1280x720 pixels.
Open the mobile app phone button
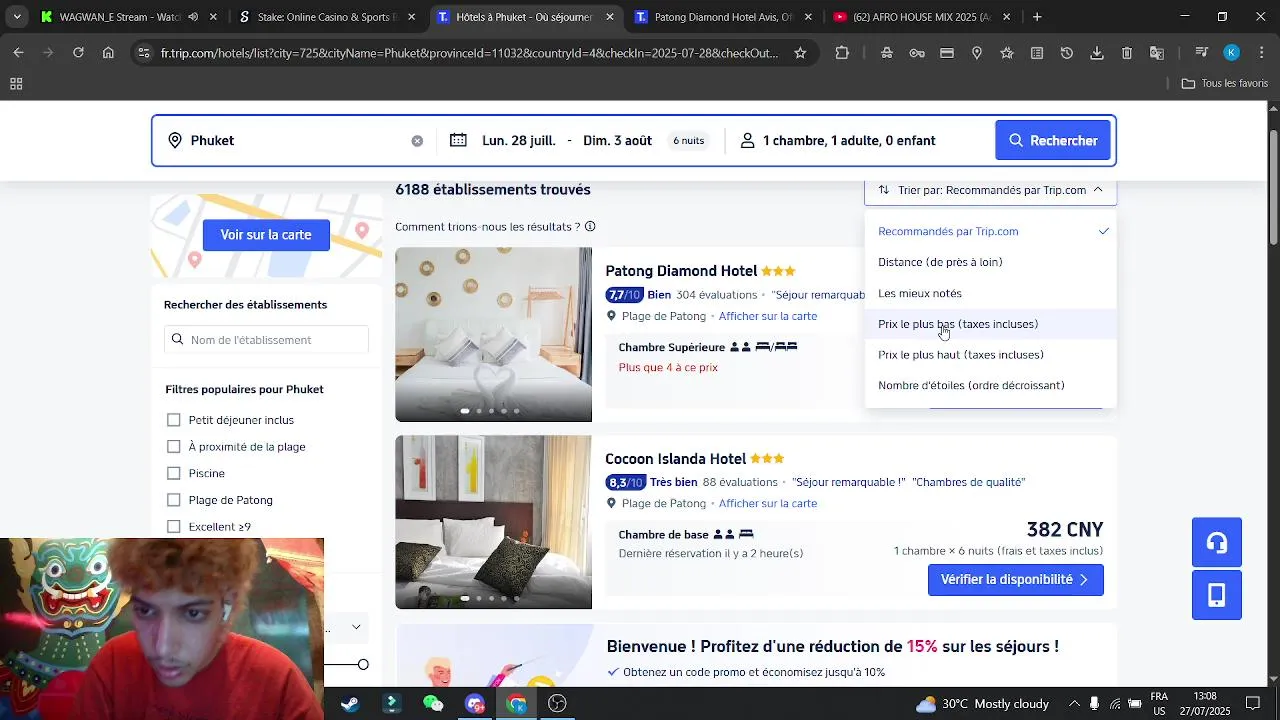1217,596
